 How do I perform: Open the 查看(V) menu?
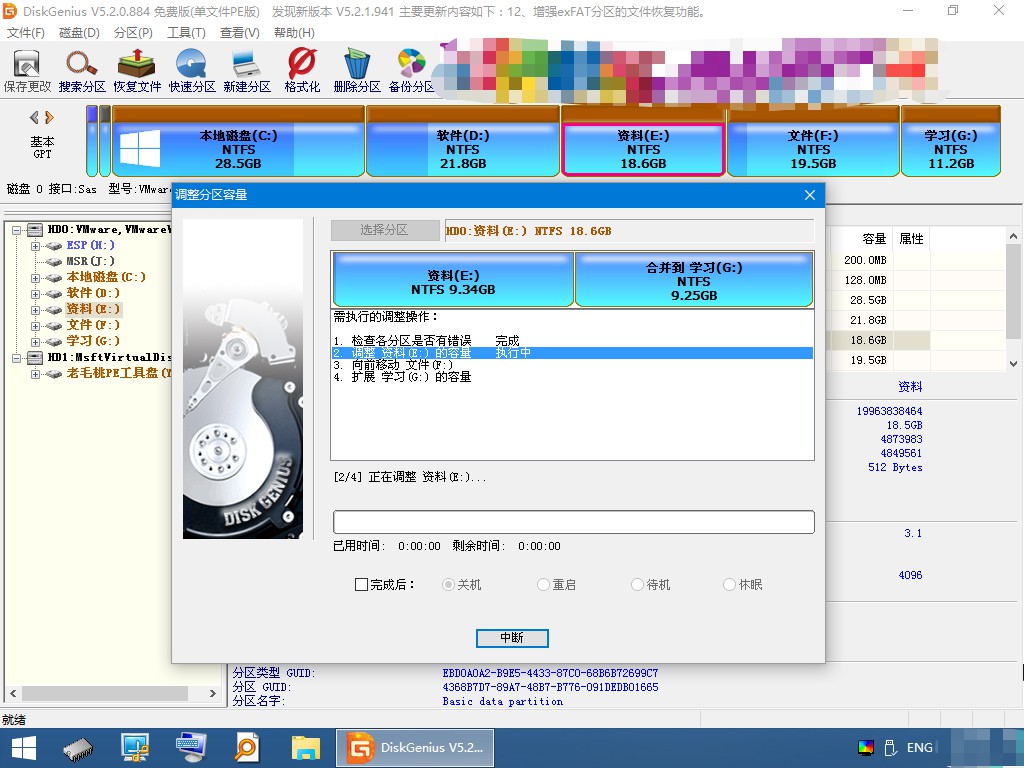click(240, 33)
